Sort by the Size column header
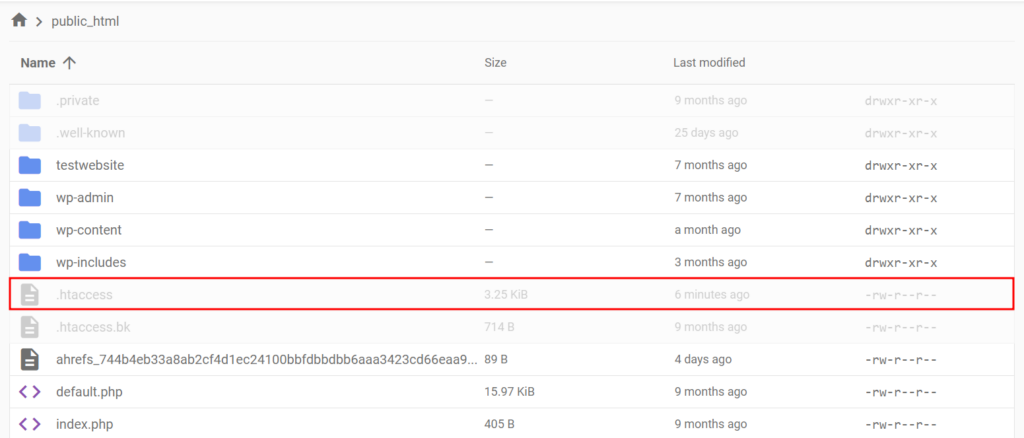The width and height of the screenshot is (1024, 438). (495, 63)
